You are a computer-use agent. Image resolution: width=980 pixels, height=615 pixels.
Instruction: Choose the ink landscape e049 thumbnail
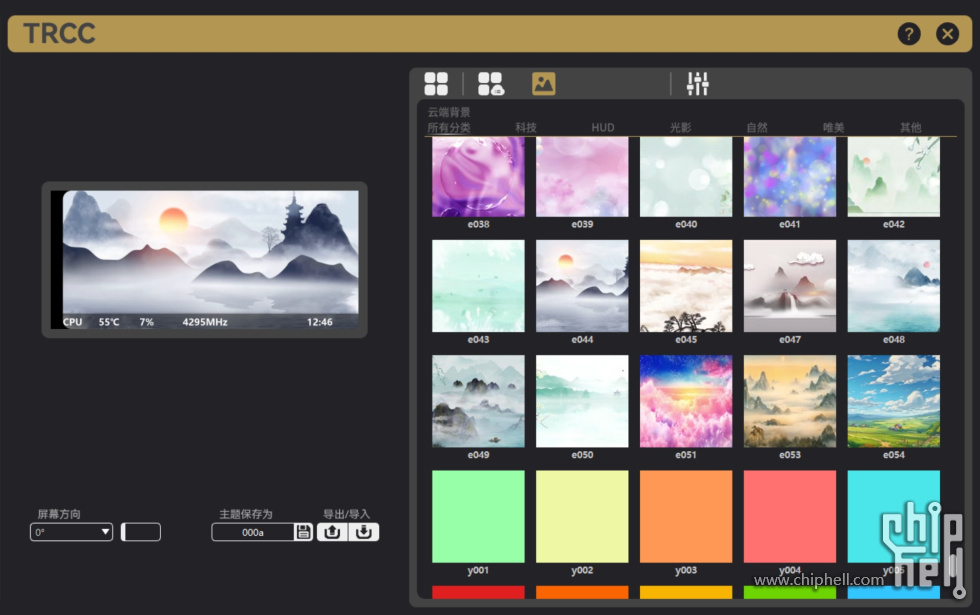point(478,401)
